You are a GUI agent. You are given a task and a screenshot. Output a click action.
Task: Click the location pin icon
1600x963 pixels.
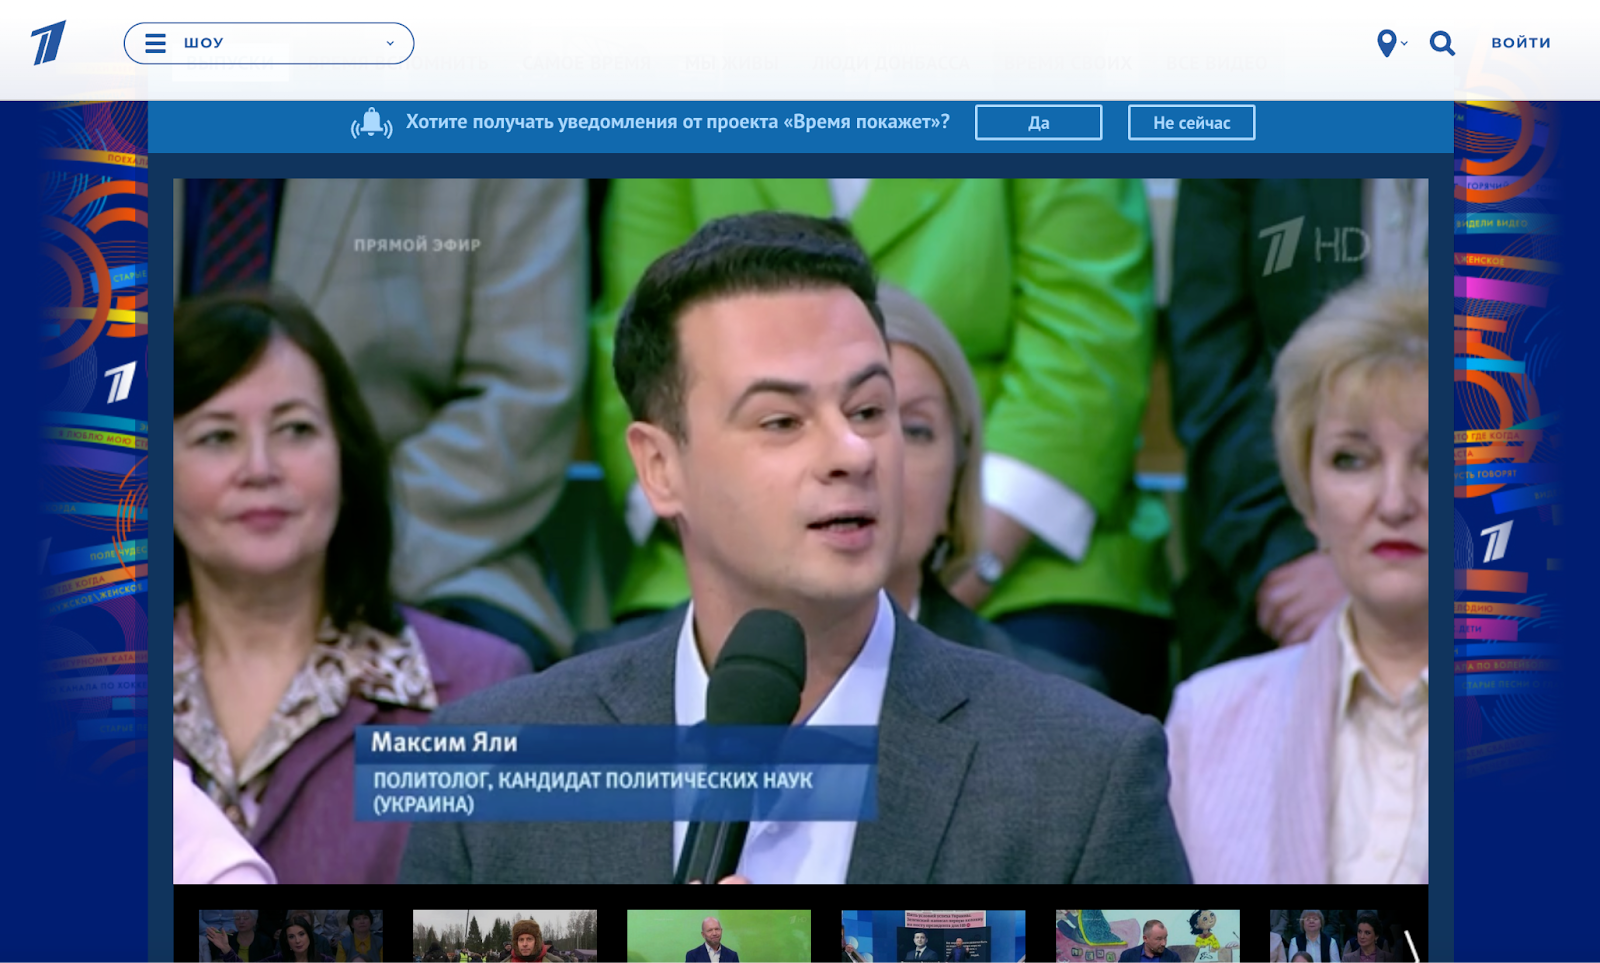(x=1386, y=43)
